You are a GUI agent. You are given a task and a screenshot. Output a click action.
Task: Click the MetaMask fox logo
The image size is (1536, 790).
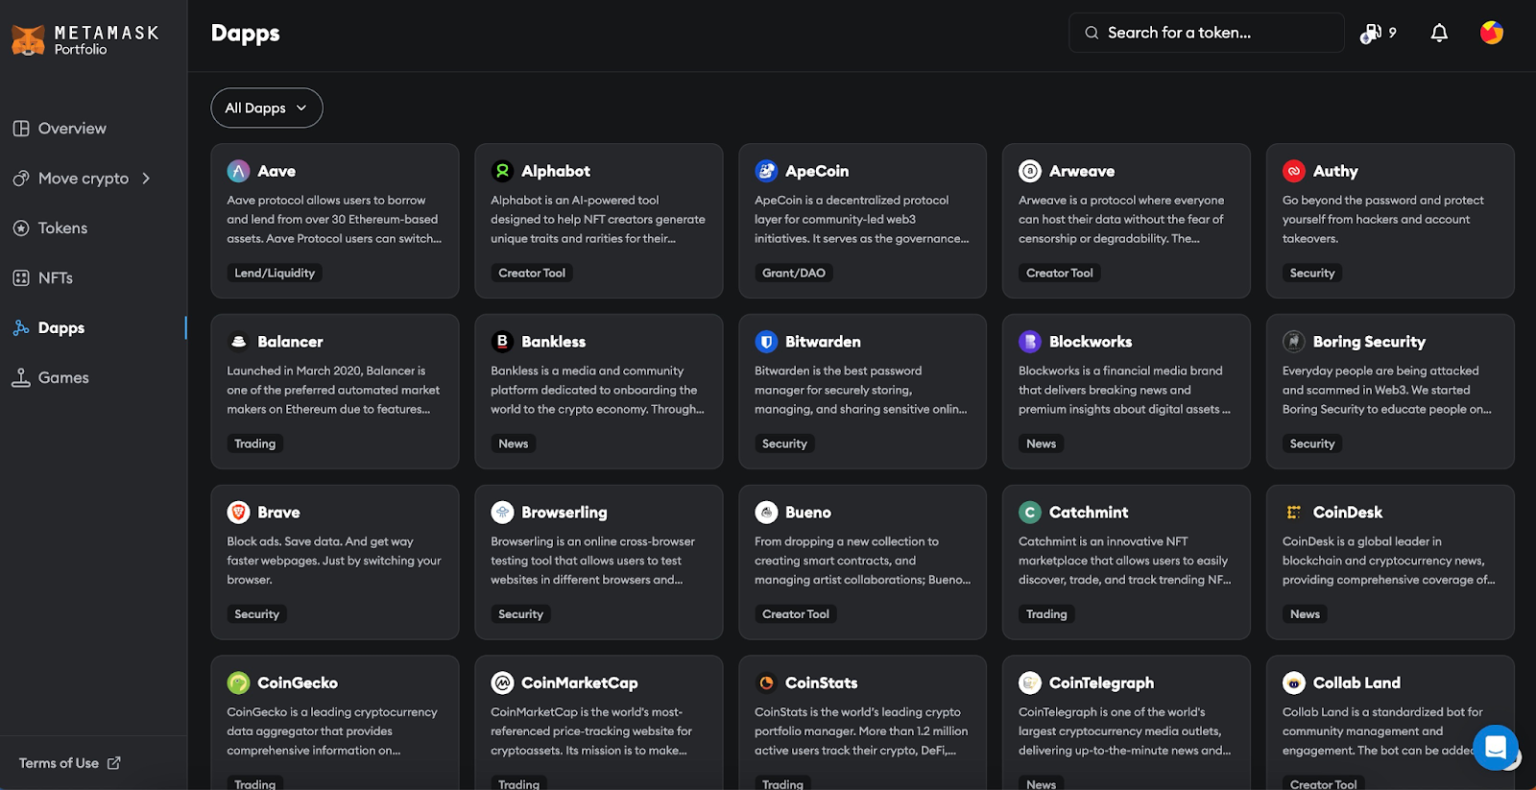(x=28, y=40)
